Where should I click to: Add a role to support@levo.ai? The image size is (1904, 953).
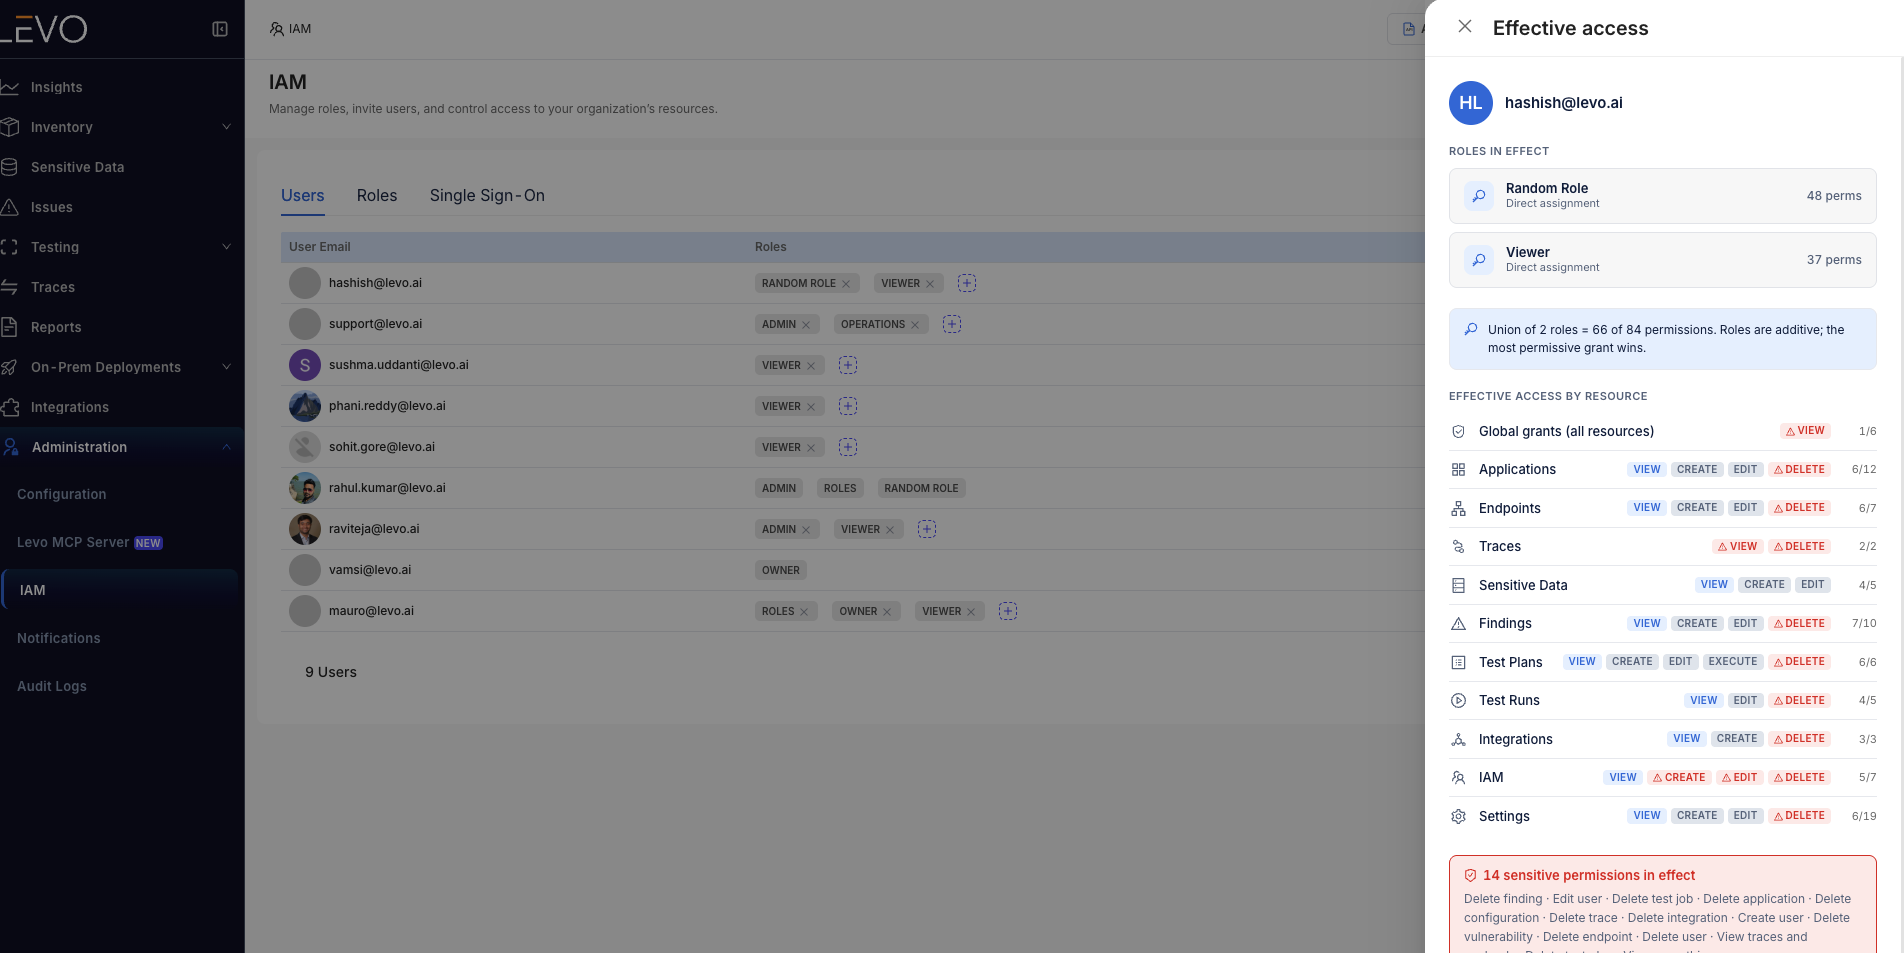click(x=952, y=324)
